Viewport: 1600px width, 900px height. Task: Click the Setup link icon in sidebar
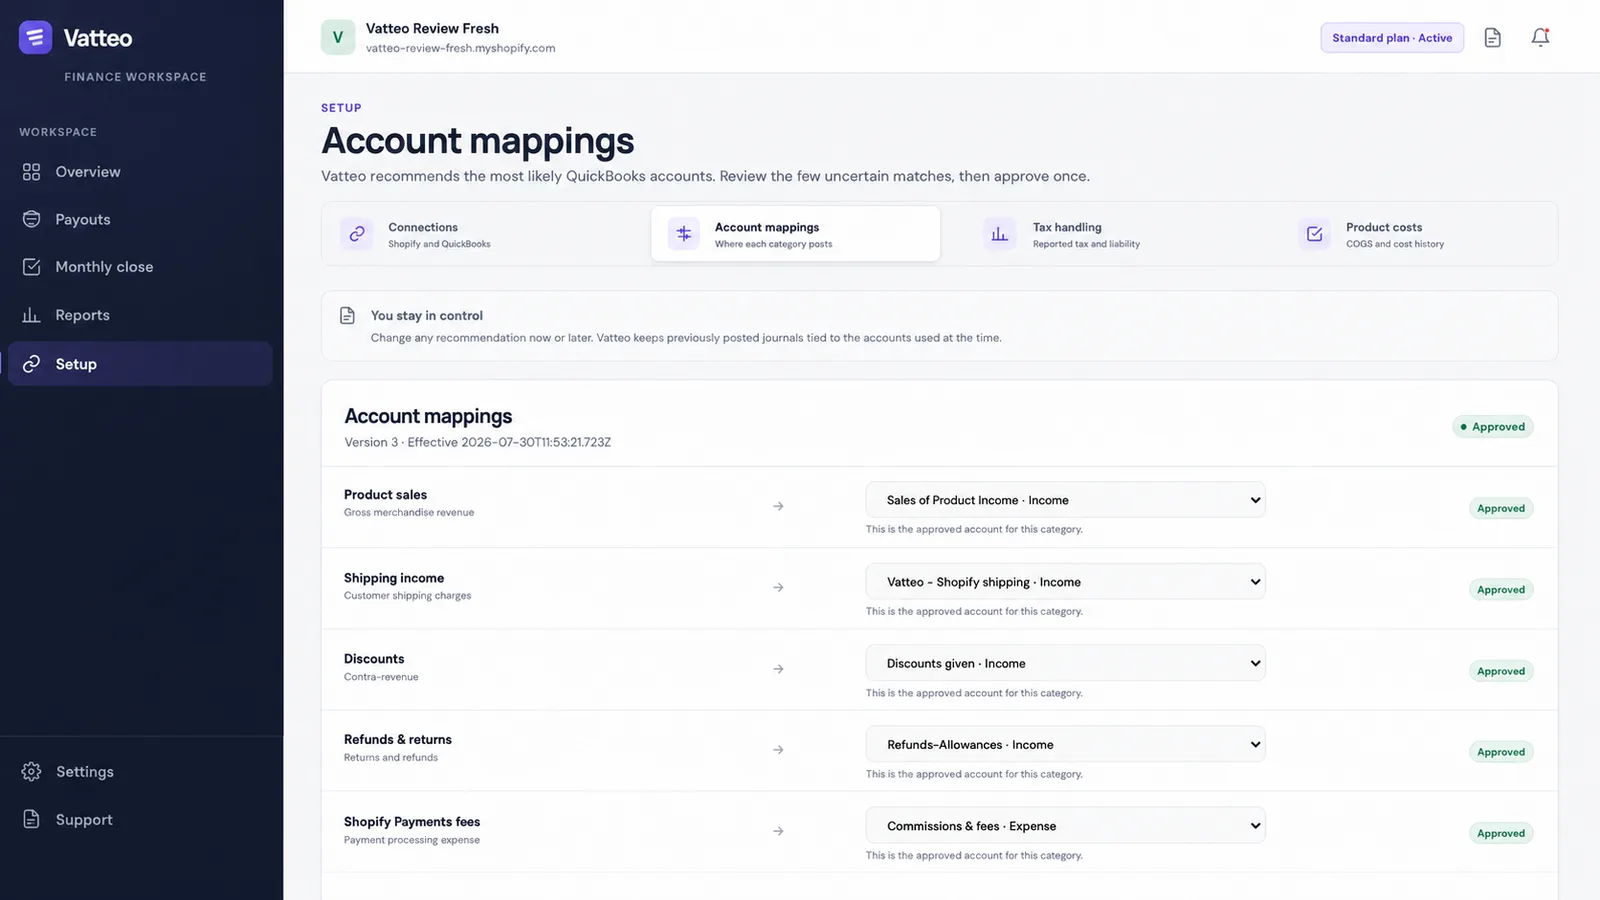click(x=31, y=364)
